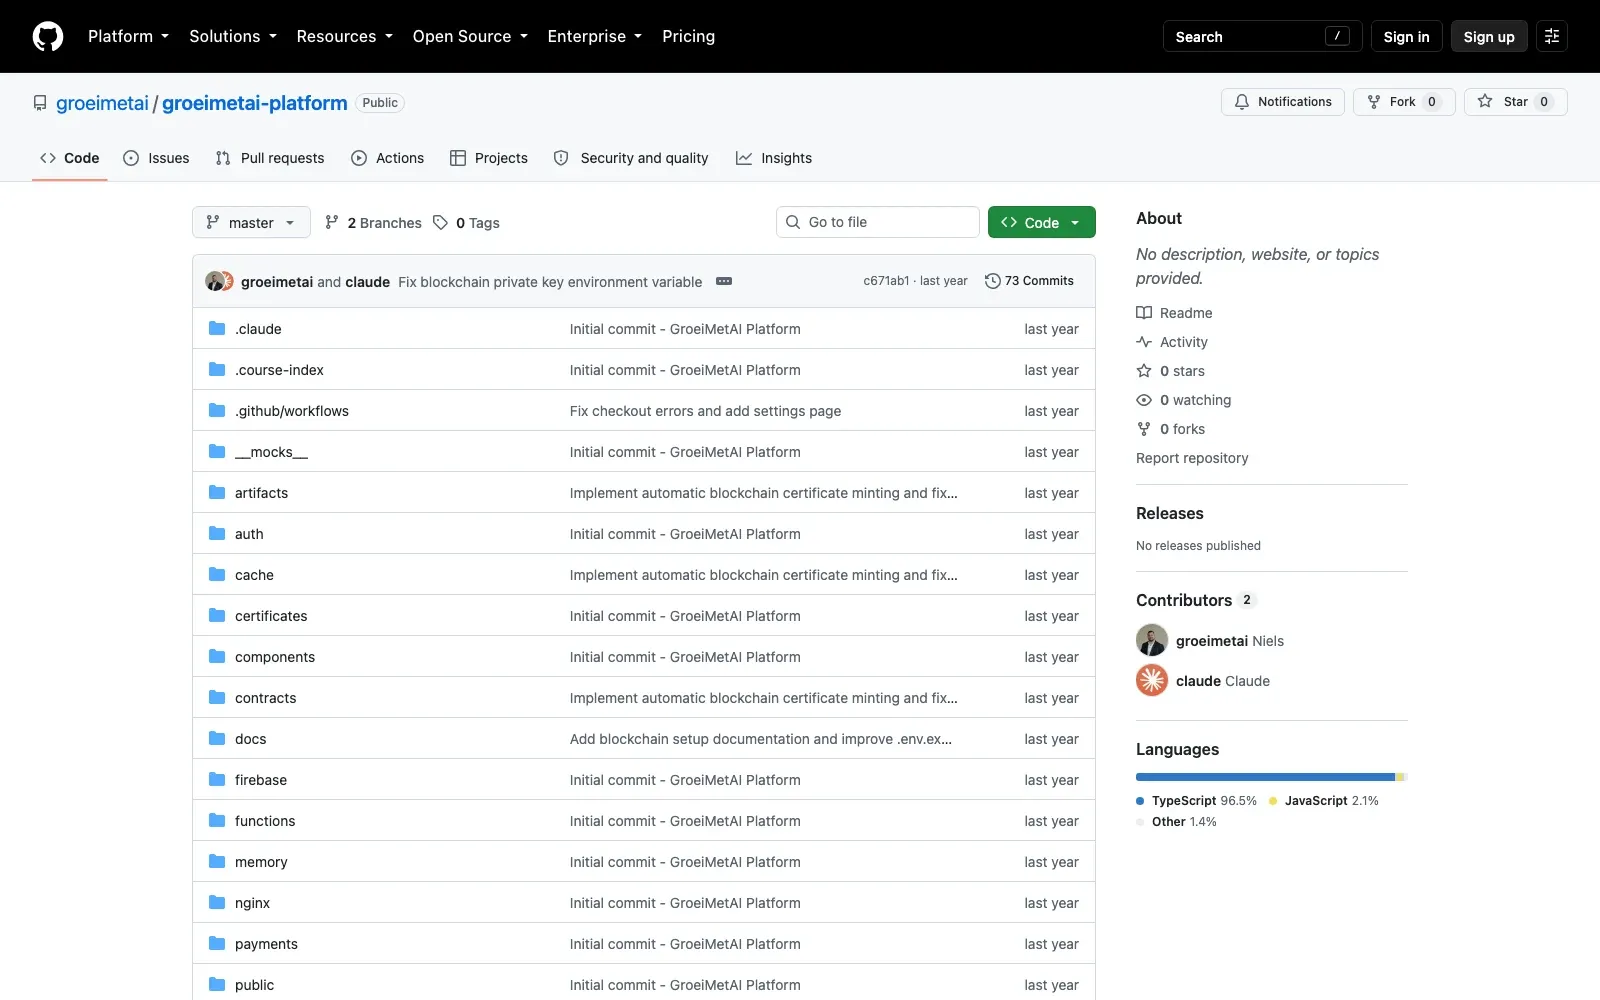Viewport: 1600px width, 1000px height.
Task: Expand the green Code dropdown
Action: 1041,222
